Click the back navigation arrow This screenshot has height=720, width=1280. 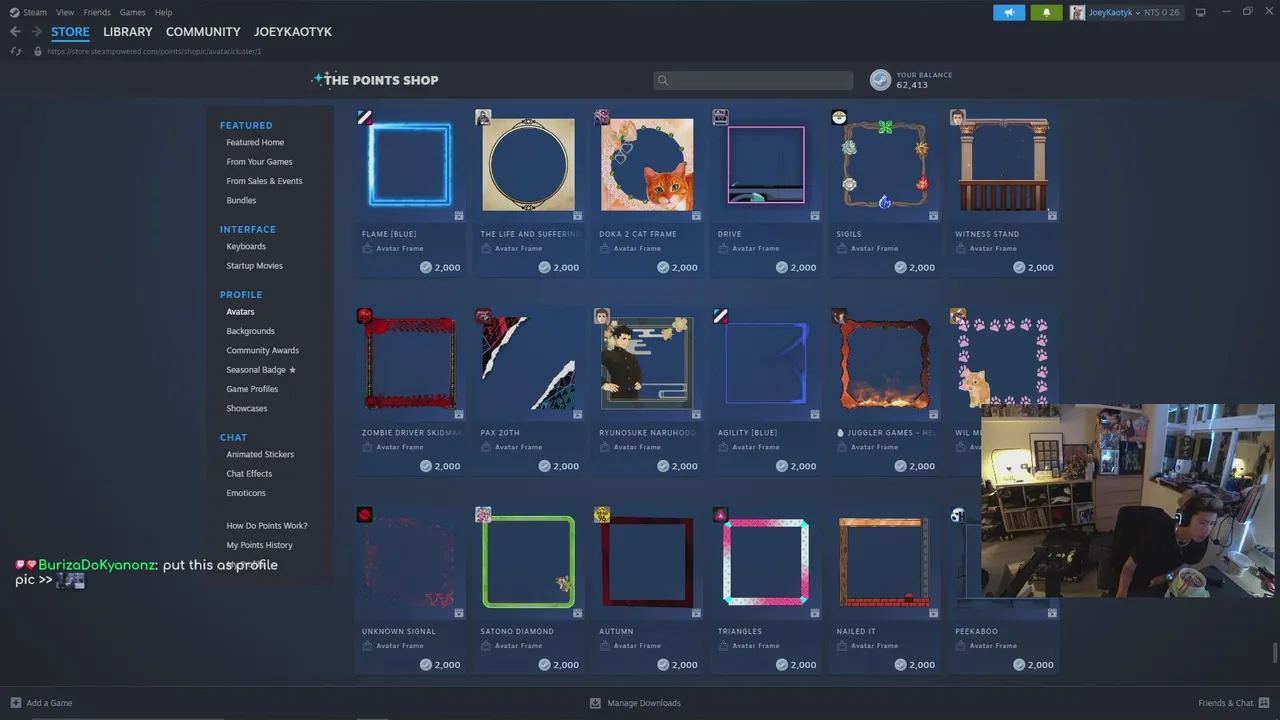(x=15, y=32)
